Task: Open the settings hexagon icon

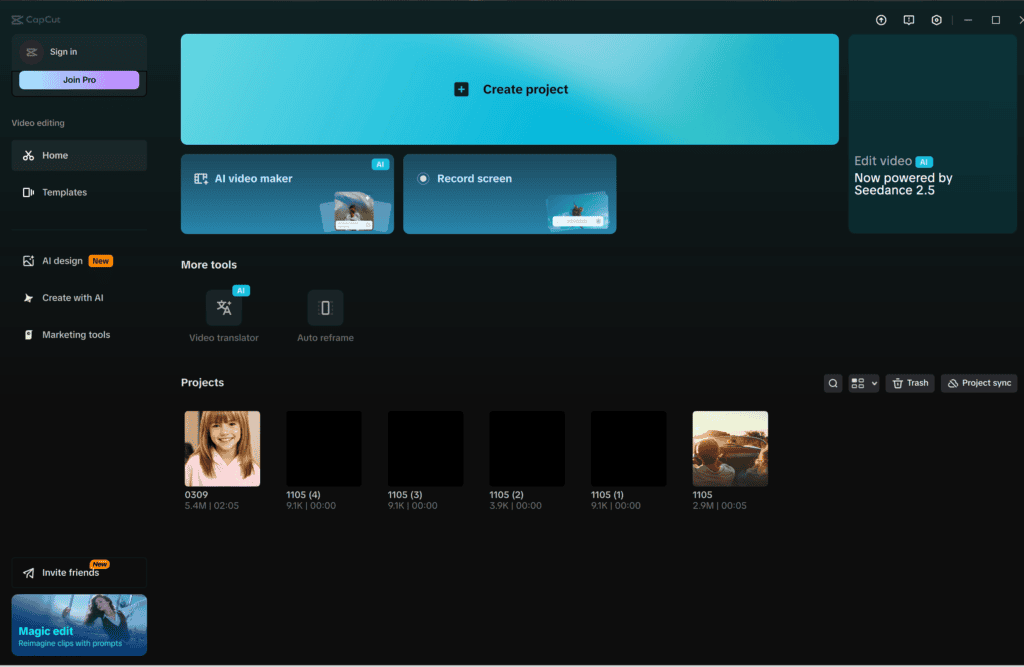Action: [x=936, y=20]
